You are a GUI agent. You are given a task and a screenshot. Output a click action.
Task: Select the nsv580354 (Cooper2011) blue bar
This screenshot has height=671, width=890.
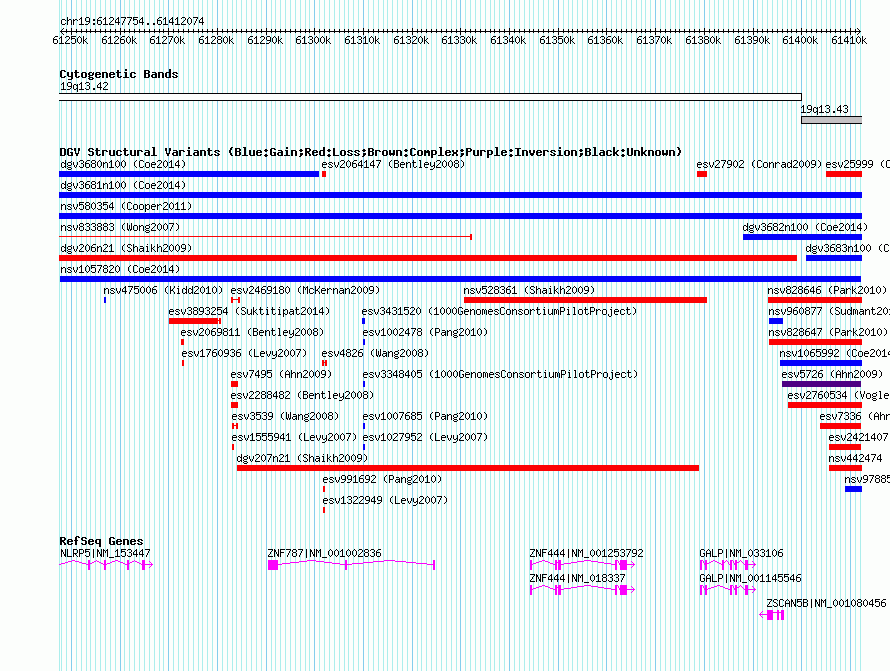pos(460,216)
